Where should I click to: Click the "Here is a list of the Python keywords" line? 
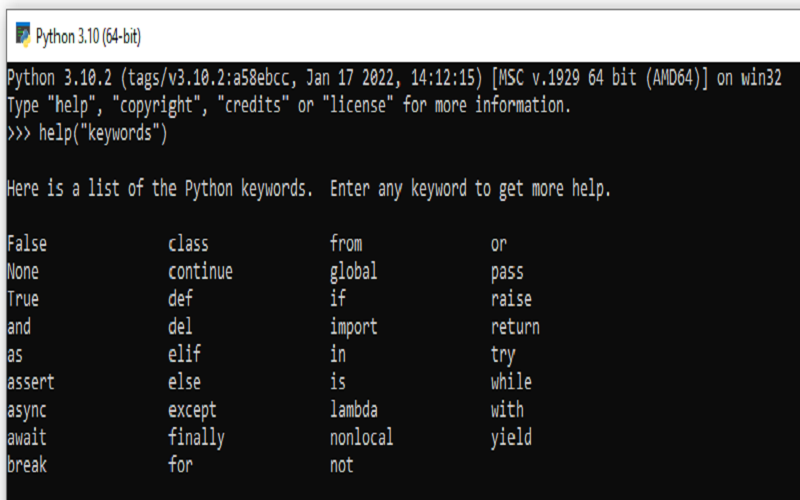[x=309, y=189]
